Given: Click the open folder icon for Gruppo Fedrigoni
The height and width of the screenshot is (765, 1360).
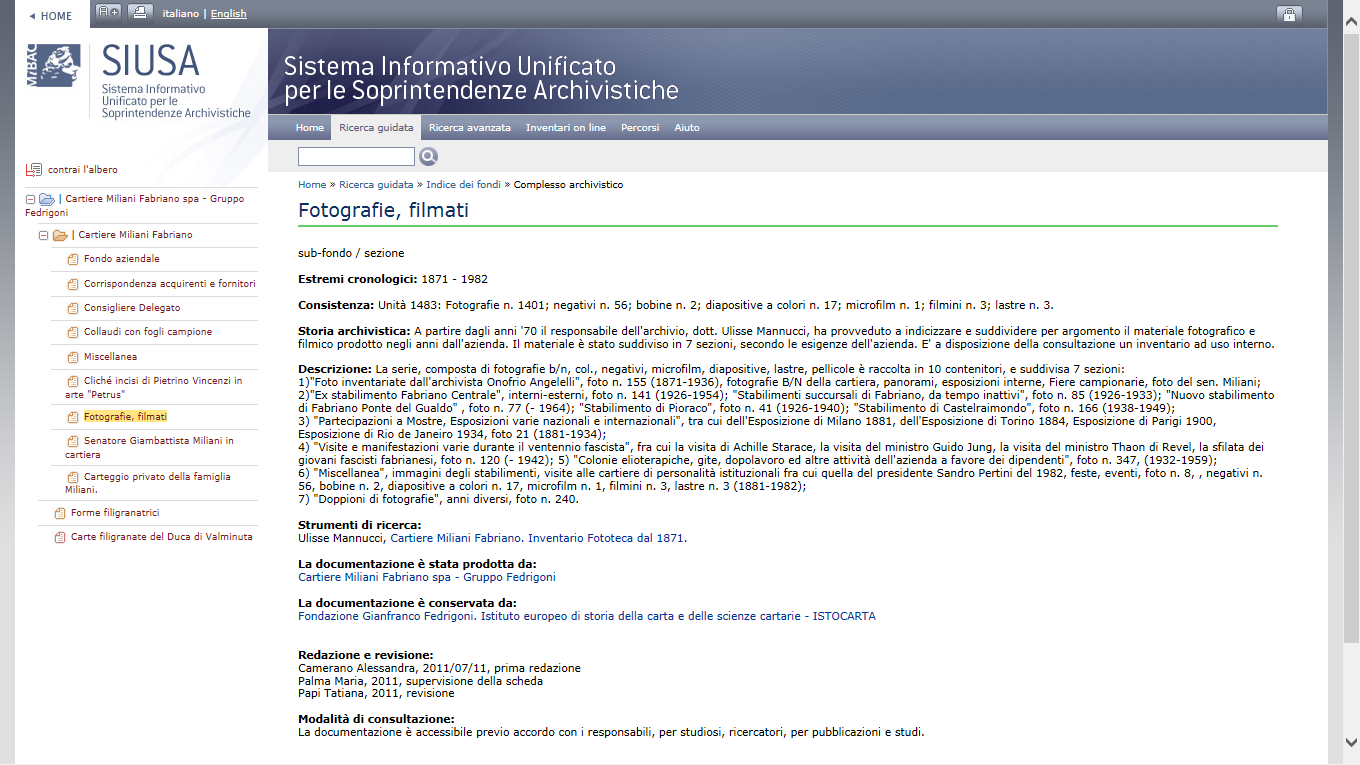Looking at the screenshot, I should [47, 199].
